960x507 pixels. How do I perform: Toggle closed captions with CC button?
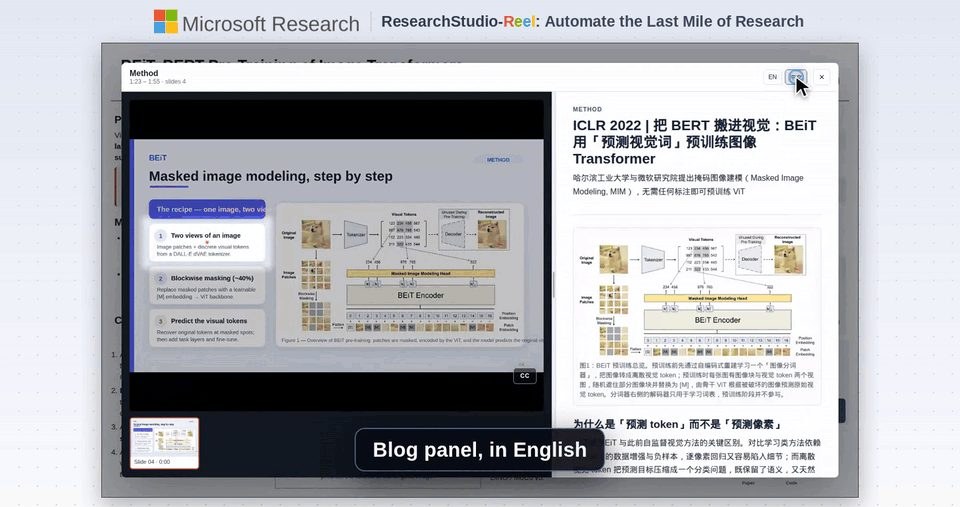(525, 376)
